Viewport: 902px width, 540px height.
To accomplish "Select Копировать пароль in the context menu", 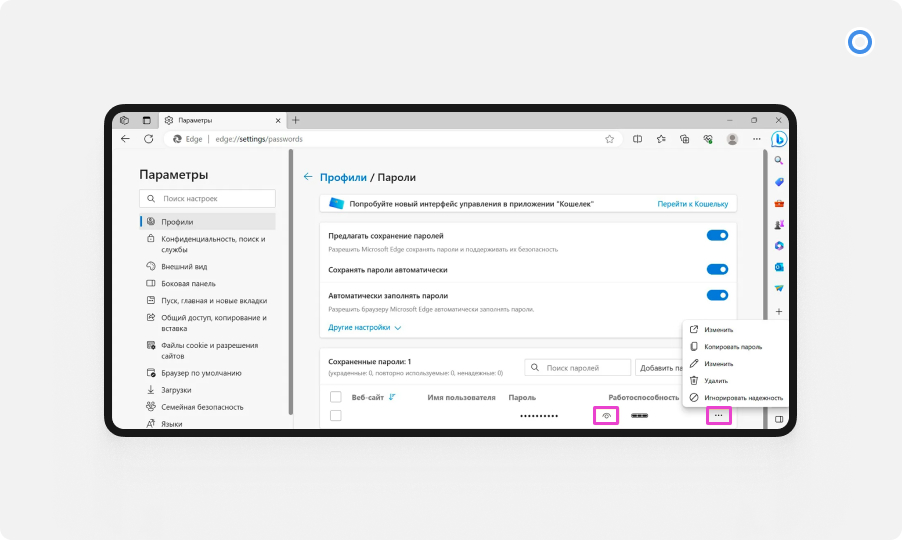I will [732, 347].
